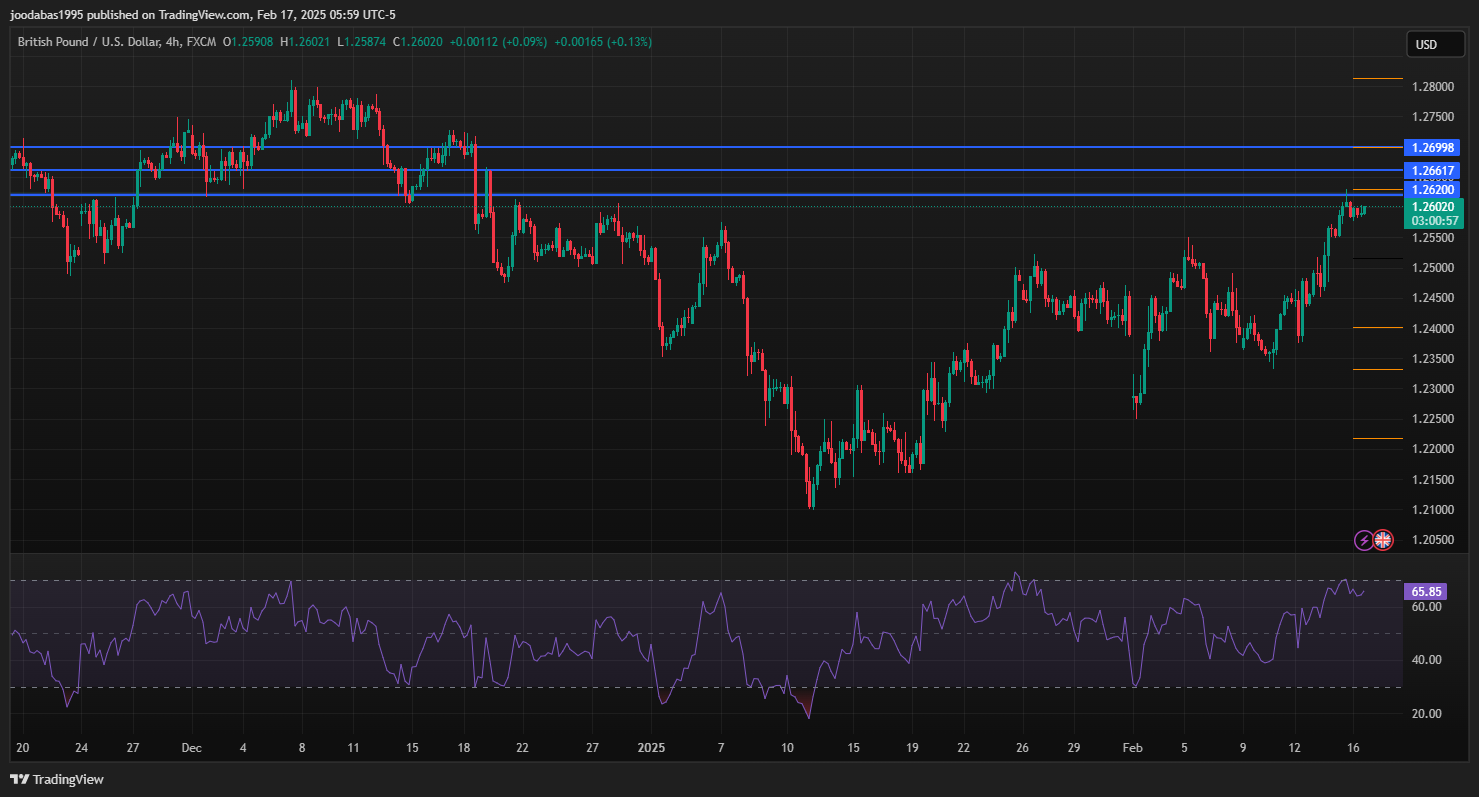Click the low value L1.25874
The height and width of the screenshot is (797, 1479).
click(362, 42)
